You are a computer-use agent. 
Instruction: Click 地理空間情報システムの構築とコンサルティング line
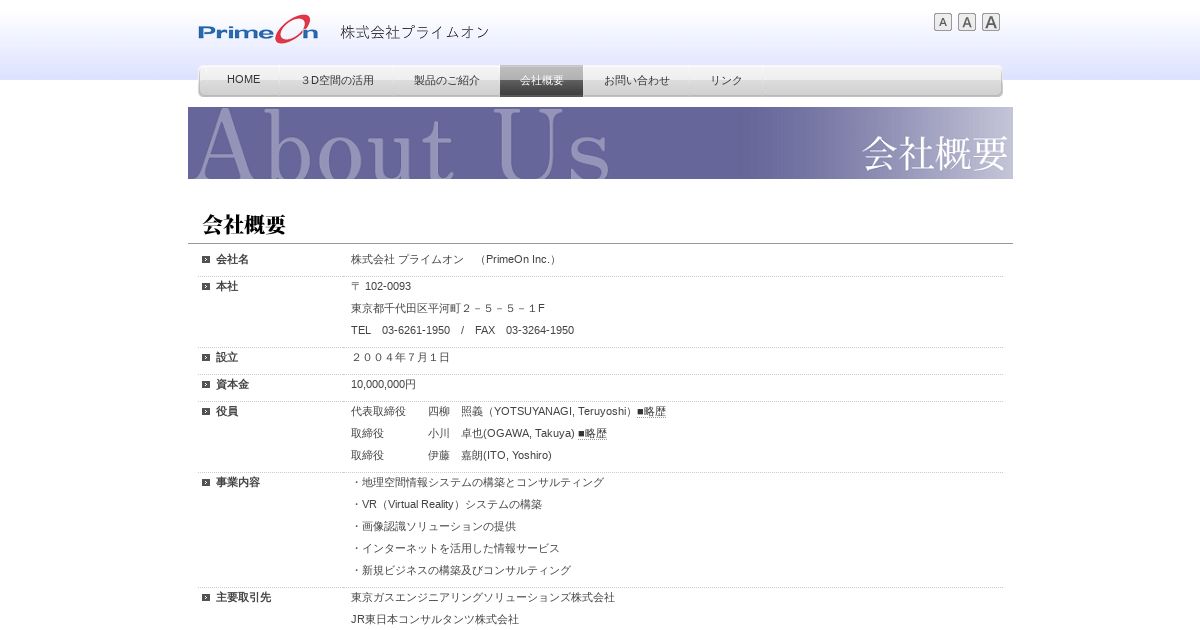pyautogui.click(x=478, y=482)
